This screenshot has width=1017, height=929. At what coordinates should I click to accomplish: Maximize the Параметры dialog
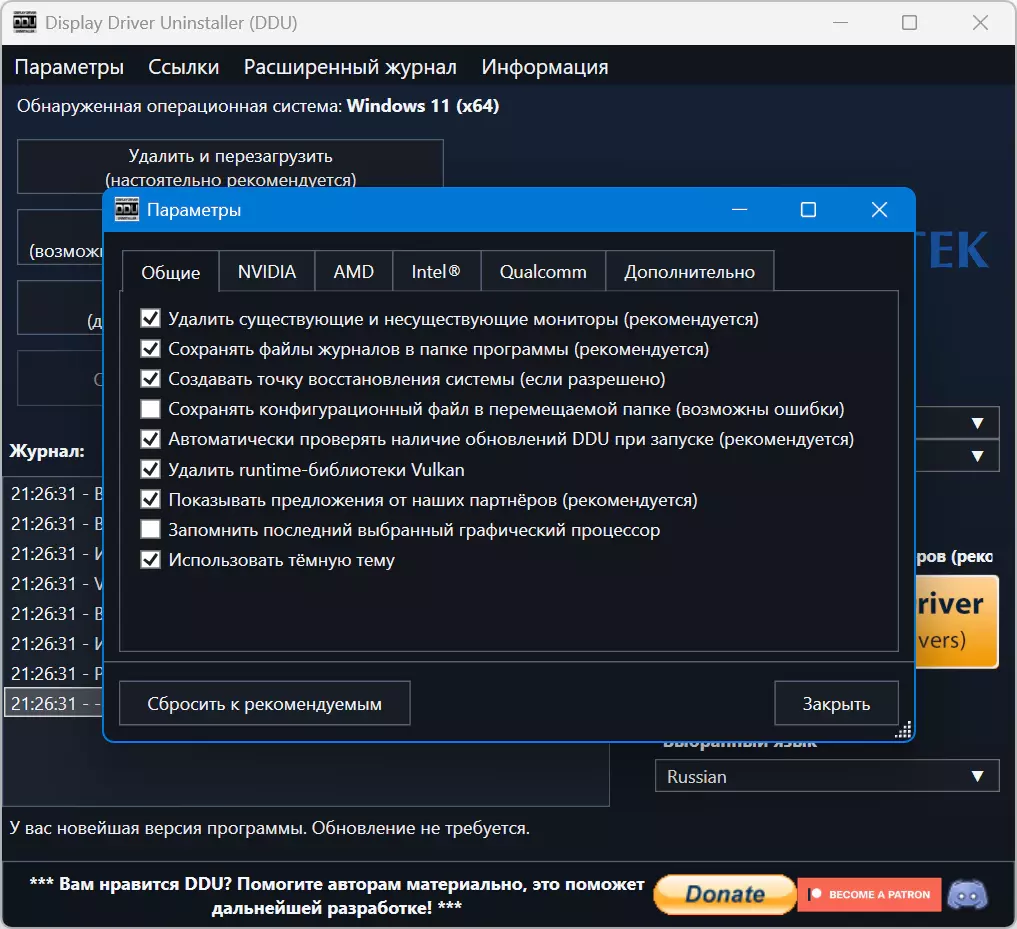[x=808, y=210]
